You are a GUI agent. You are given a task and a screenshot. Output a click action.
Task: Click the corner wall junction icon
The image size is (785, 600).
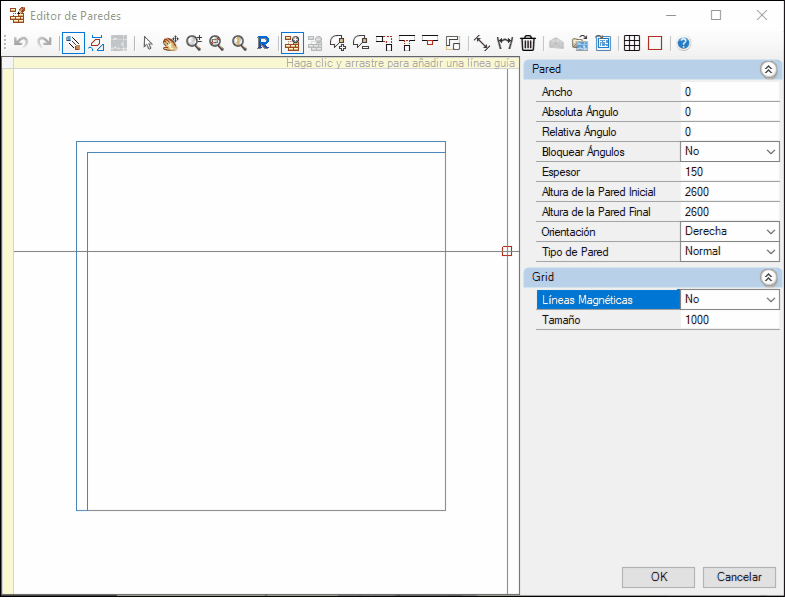pyautogui.click(x=384, y=43)
